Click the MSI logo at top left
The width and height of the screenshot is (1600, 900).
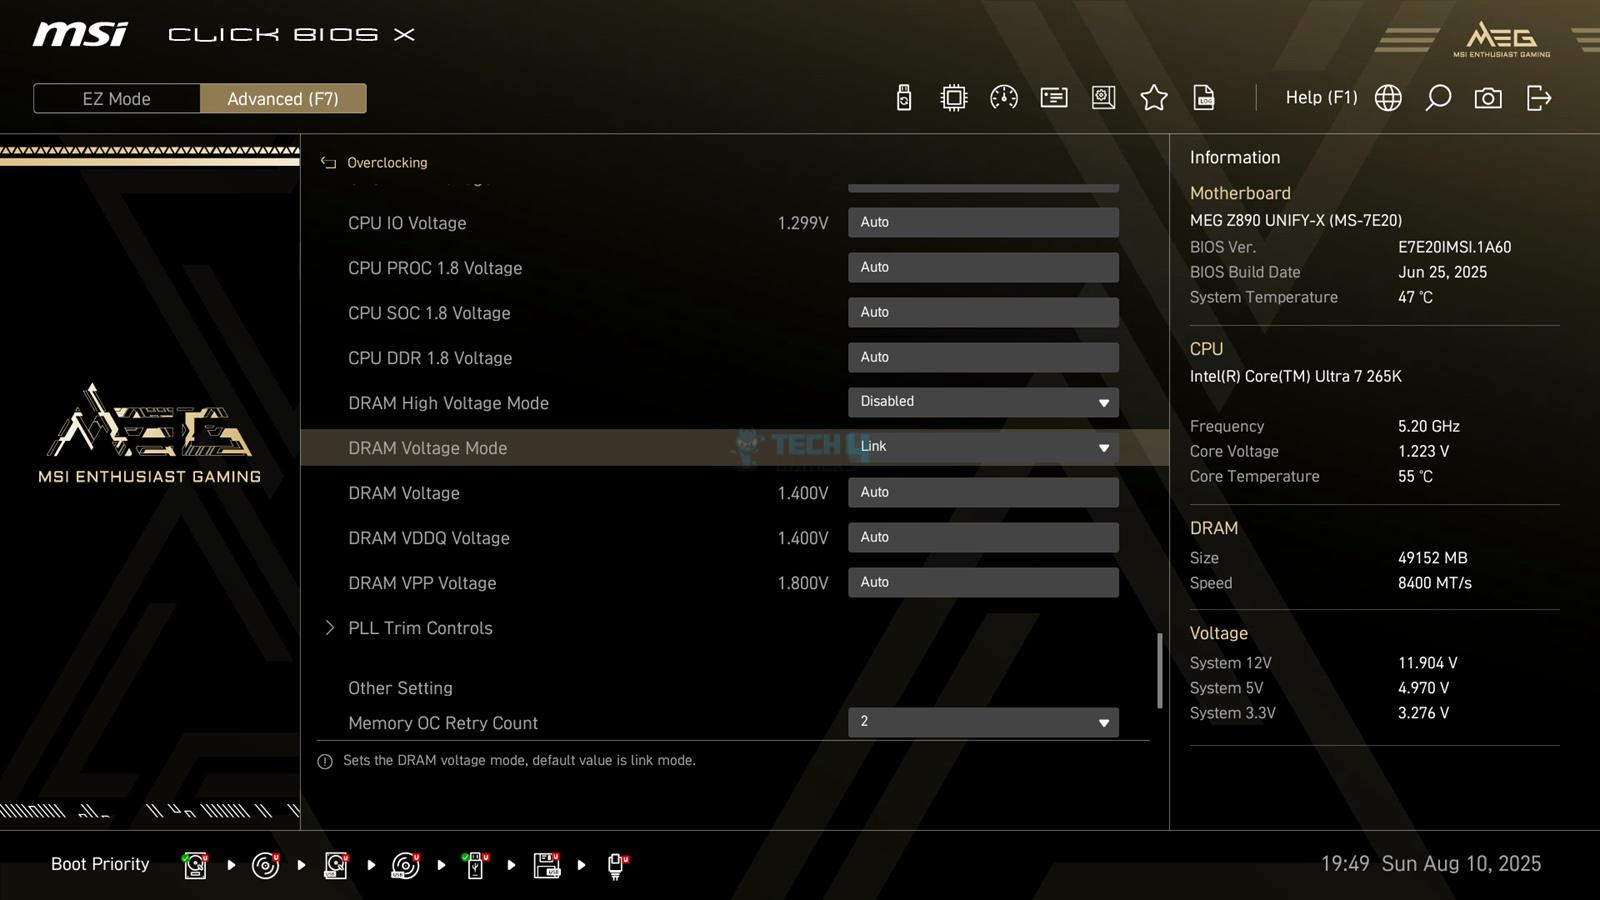(x=80, y=35)
